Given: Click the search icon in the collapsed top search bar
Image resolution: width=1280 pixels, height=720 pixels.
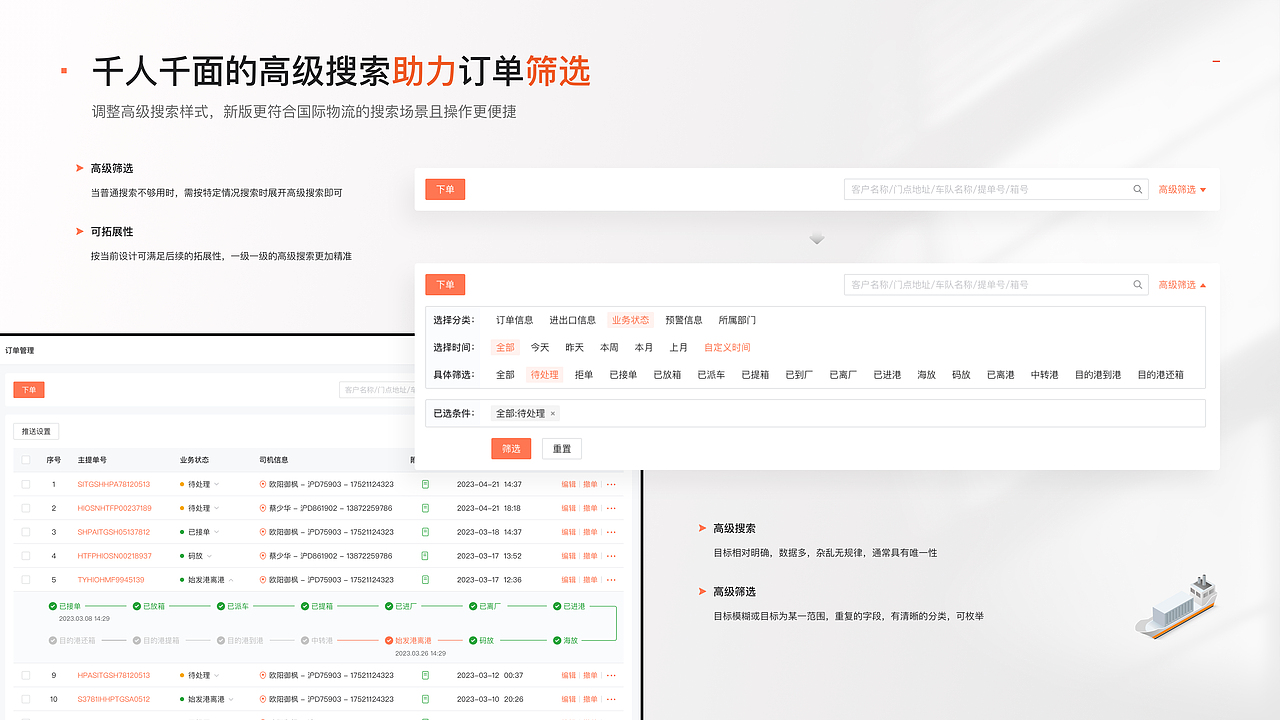Looking at the screenshot, I should [x=1137, y=188].
